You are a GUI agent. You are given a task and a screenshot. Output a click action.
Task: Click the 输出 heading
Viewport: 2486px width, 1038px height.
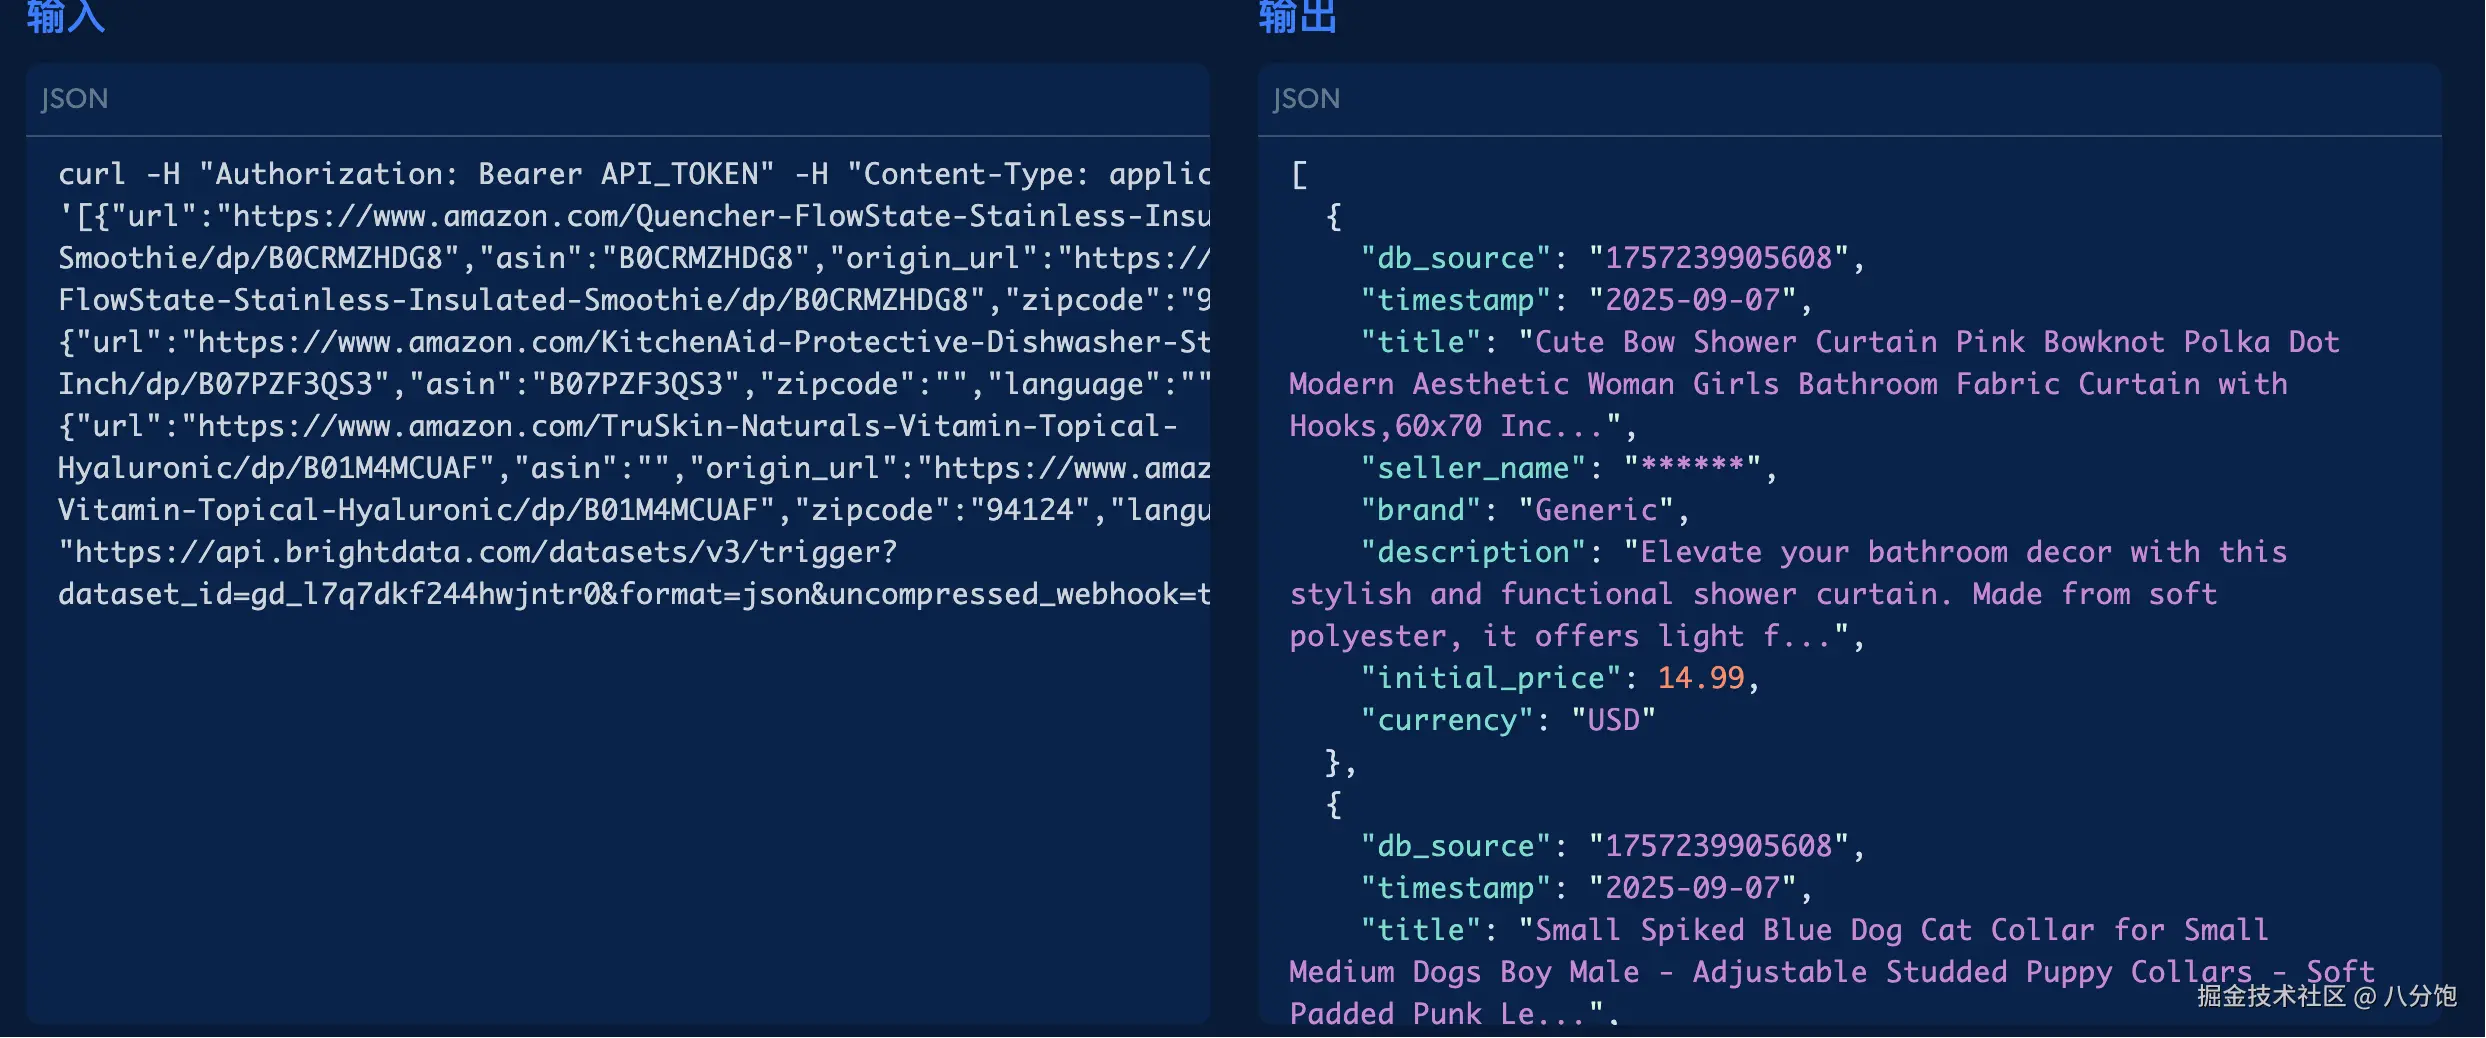[x=1297, y=16]
